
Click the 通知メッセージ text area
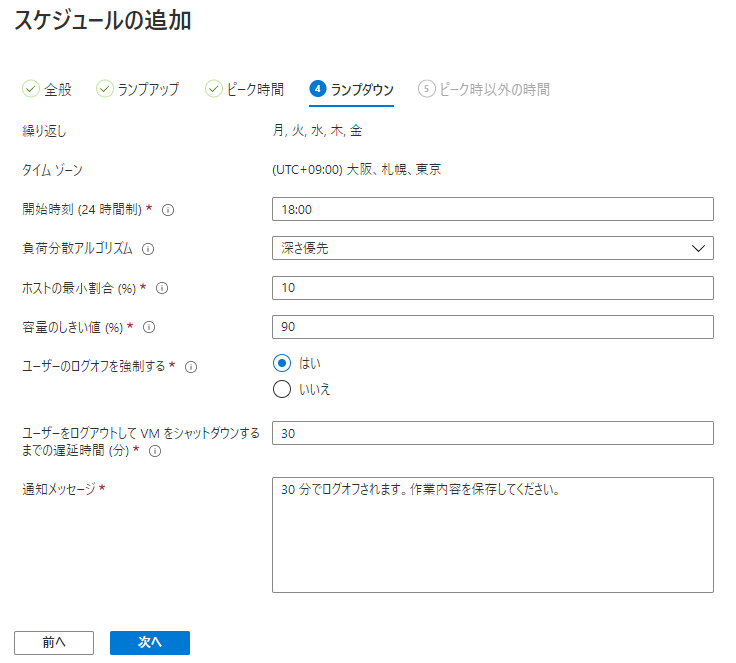[492, 535]
